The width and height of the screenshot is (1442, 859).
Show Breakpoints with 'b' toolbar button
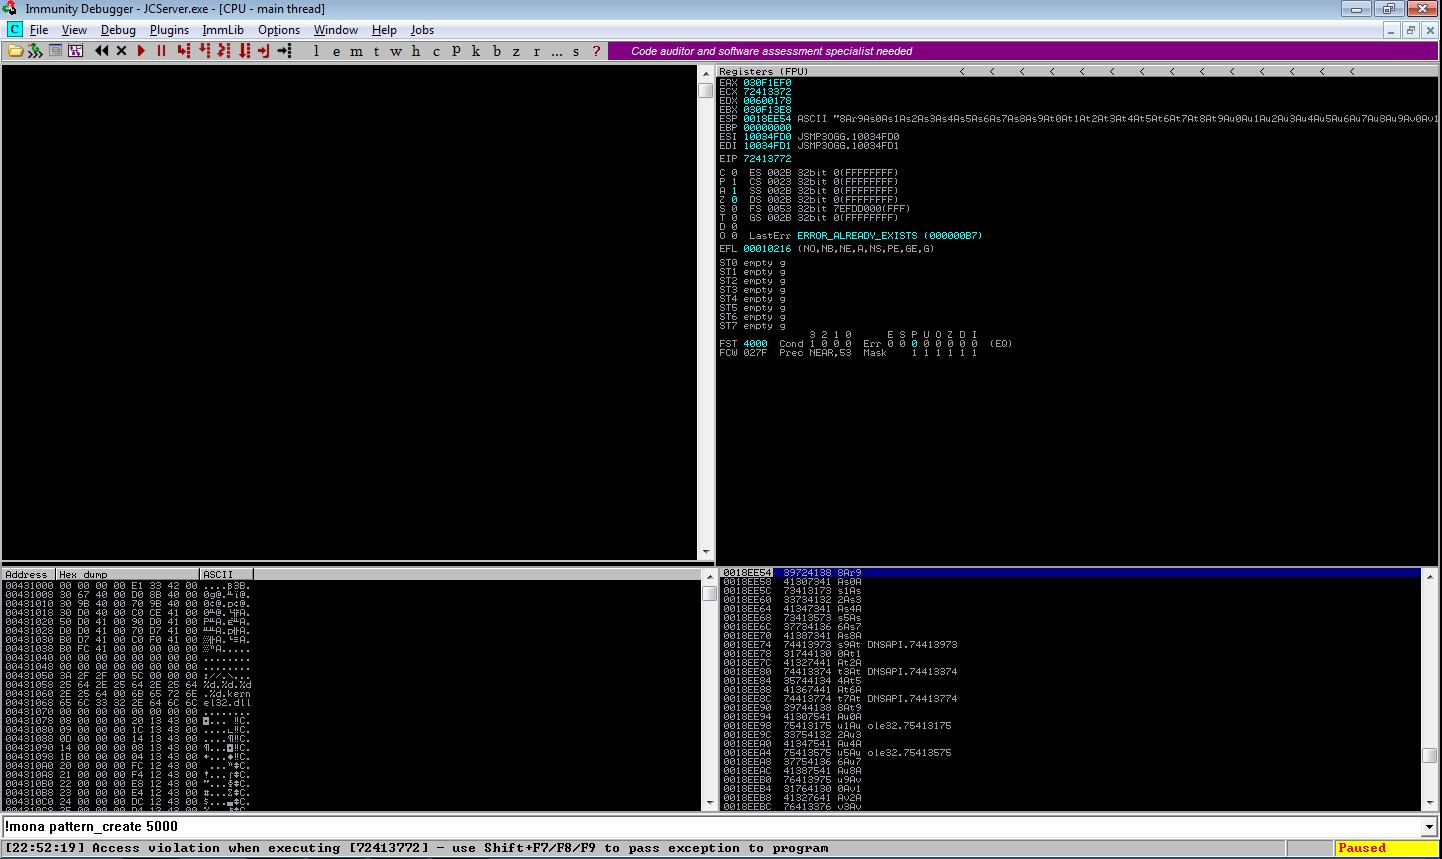496,51
